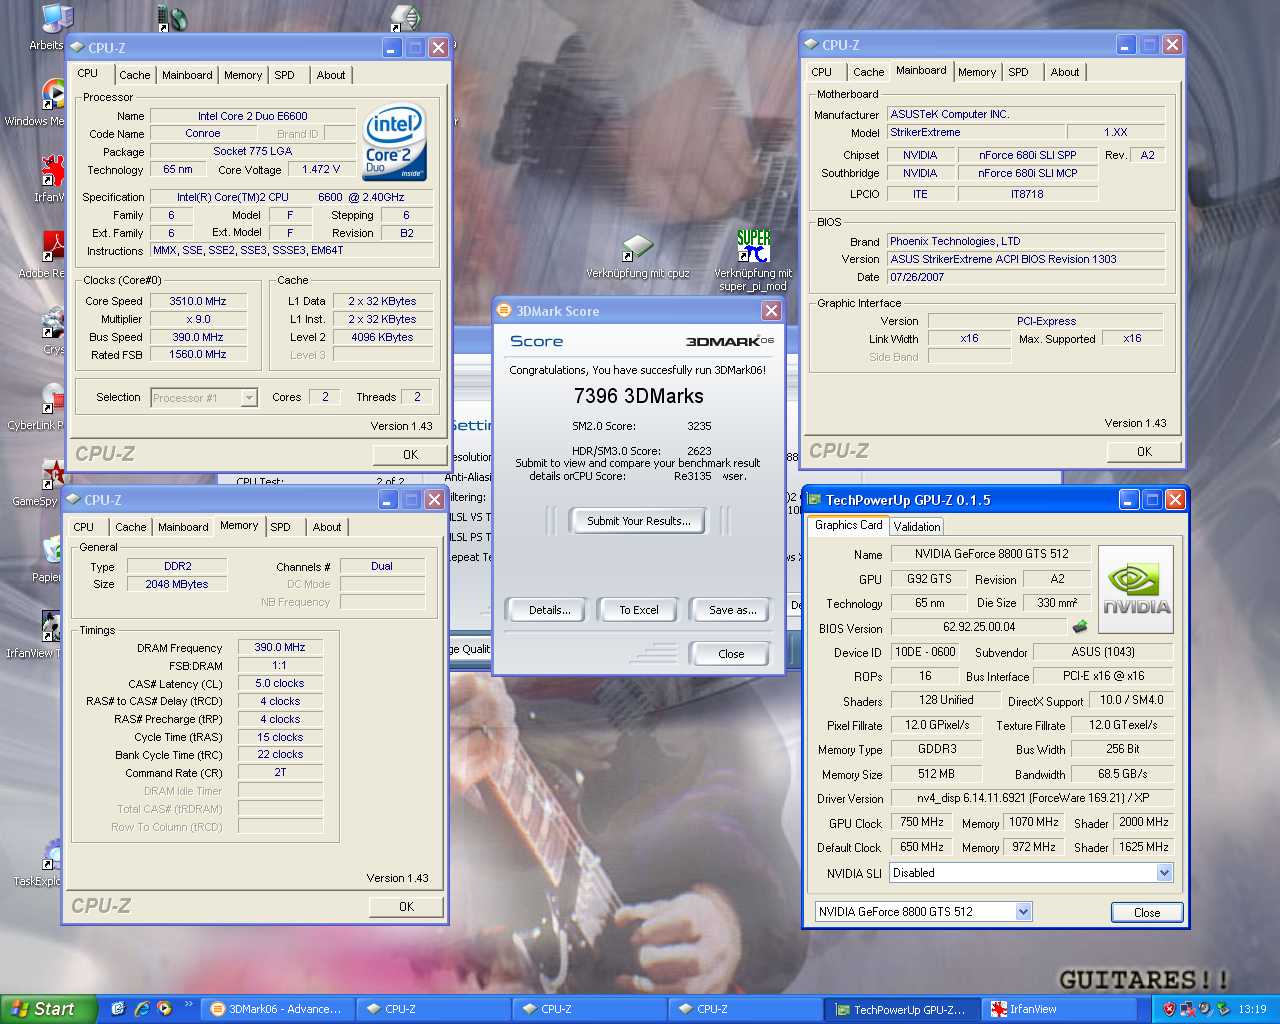Click the Close button in GPU-Z
This screenshot has height=1024, width=1280.
pyautogui.click(x=1147, y=913)
